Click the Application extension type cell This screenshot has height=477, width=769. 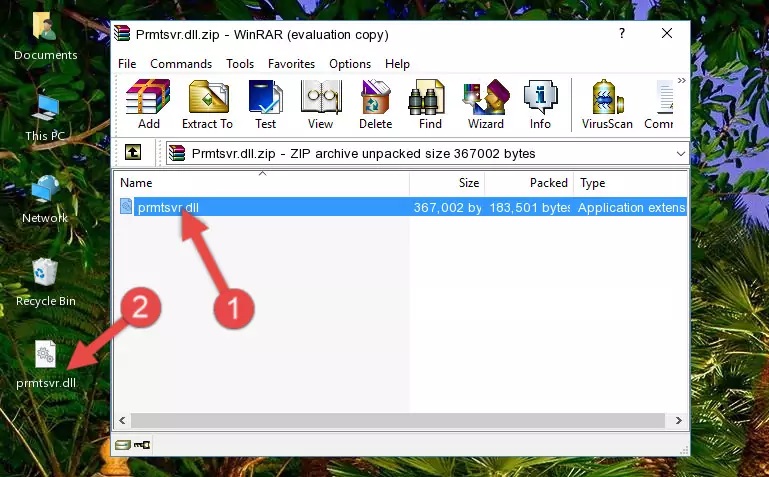click(x=631, y=207)
